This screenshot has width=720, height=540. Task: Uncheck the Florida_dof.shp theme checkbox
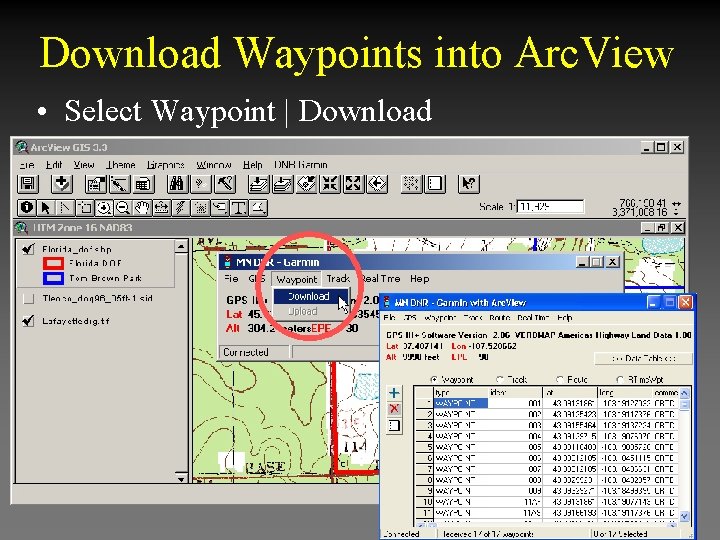(x=28, y=249)
